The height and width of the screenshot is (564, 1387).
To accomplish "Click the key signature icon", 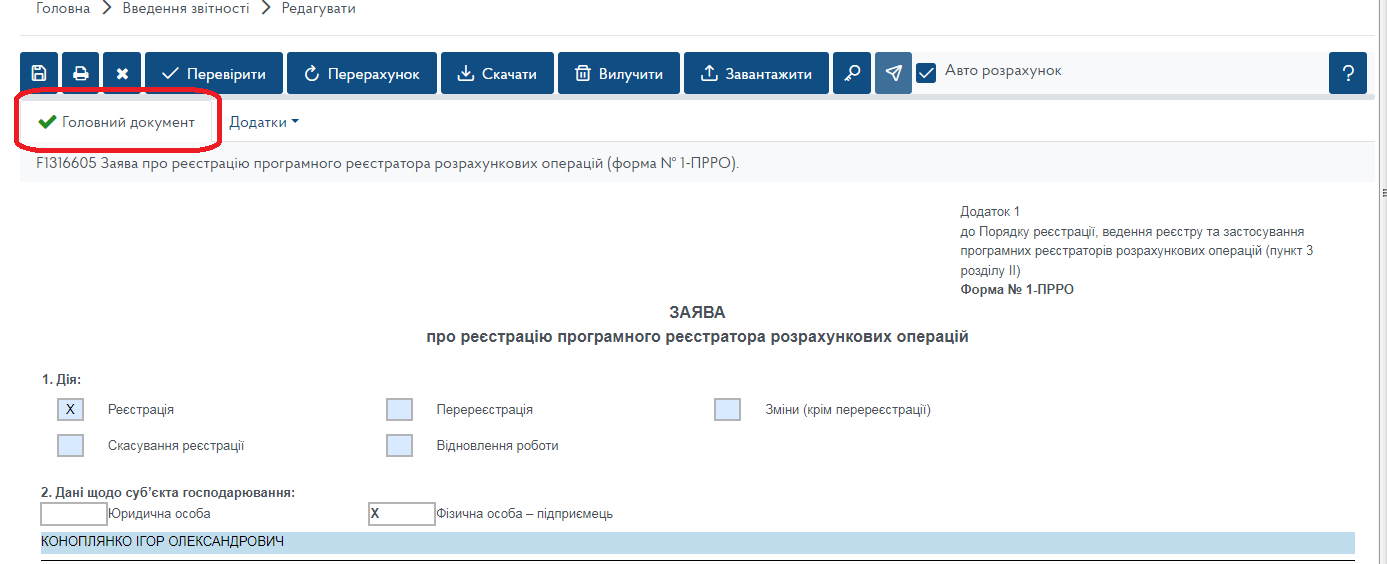I will coord(852,73).
